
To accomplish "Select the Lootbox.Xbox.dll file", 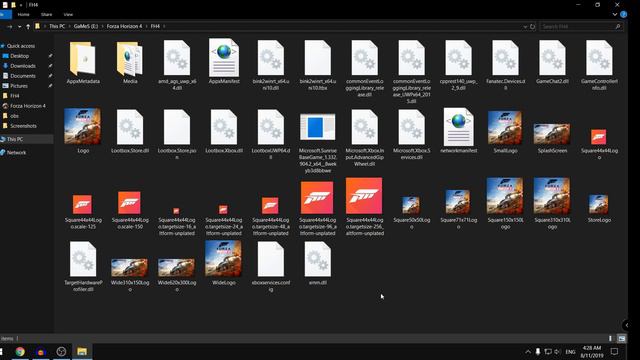I will click(224, 131).
